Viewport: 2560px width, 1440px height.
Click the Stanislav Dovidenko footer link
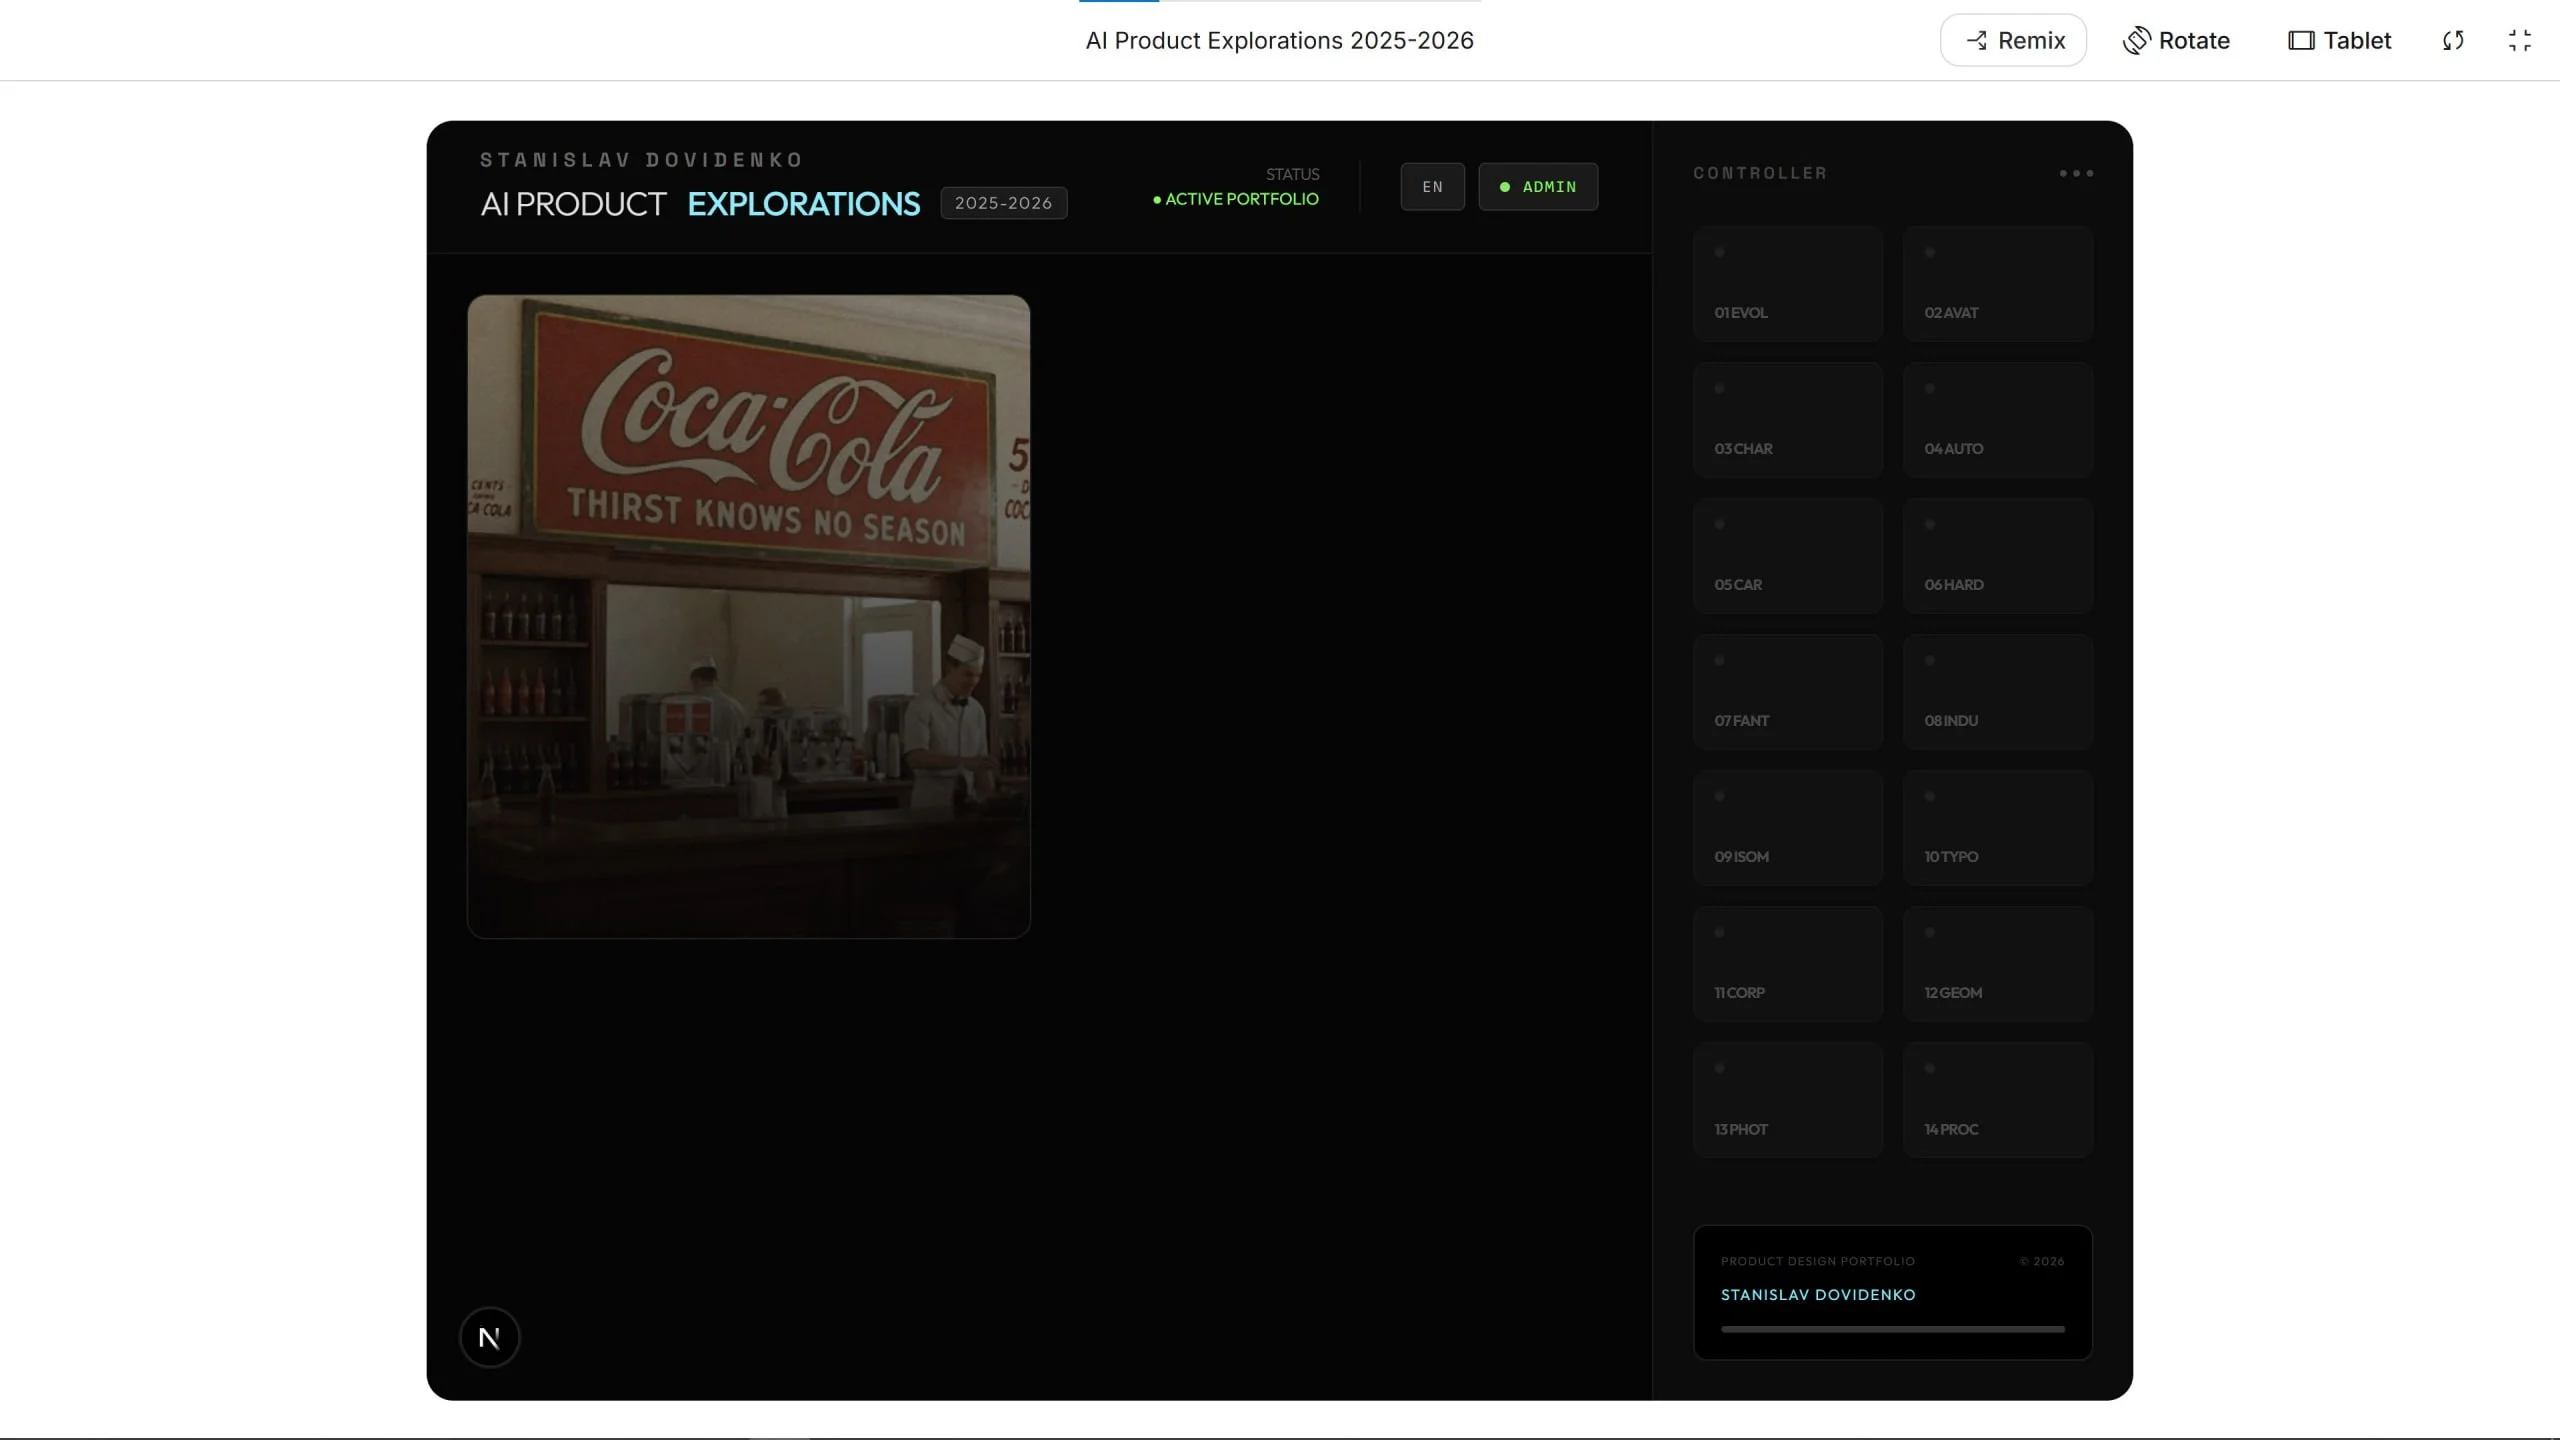click(x=1818, y=1294)
